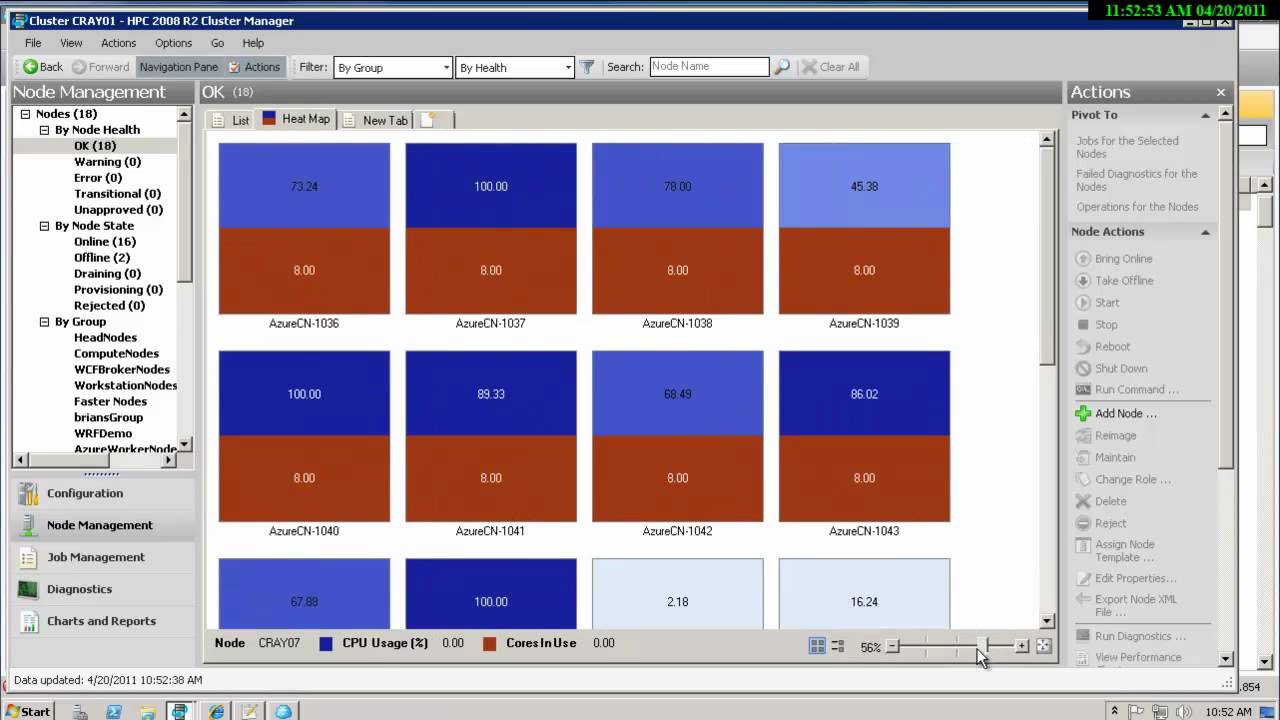The height and width of the screenshot is (720, 1280).
Task: Click the Back navigation arrow icon
Action: (30, 67)
